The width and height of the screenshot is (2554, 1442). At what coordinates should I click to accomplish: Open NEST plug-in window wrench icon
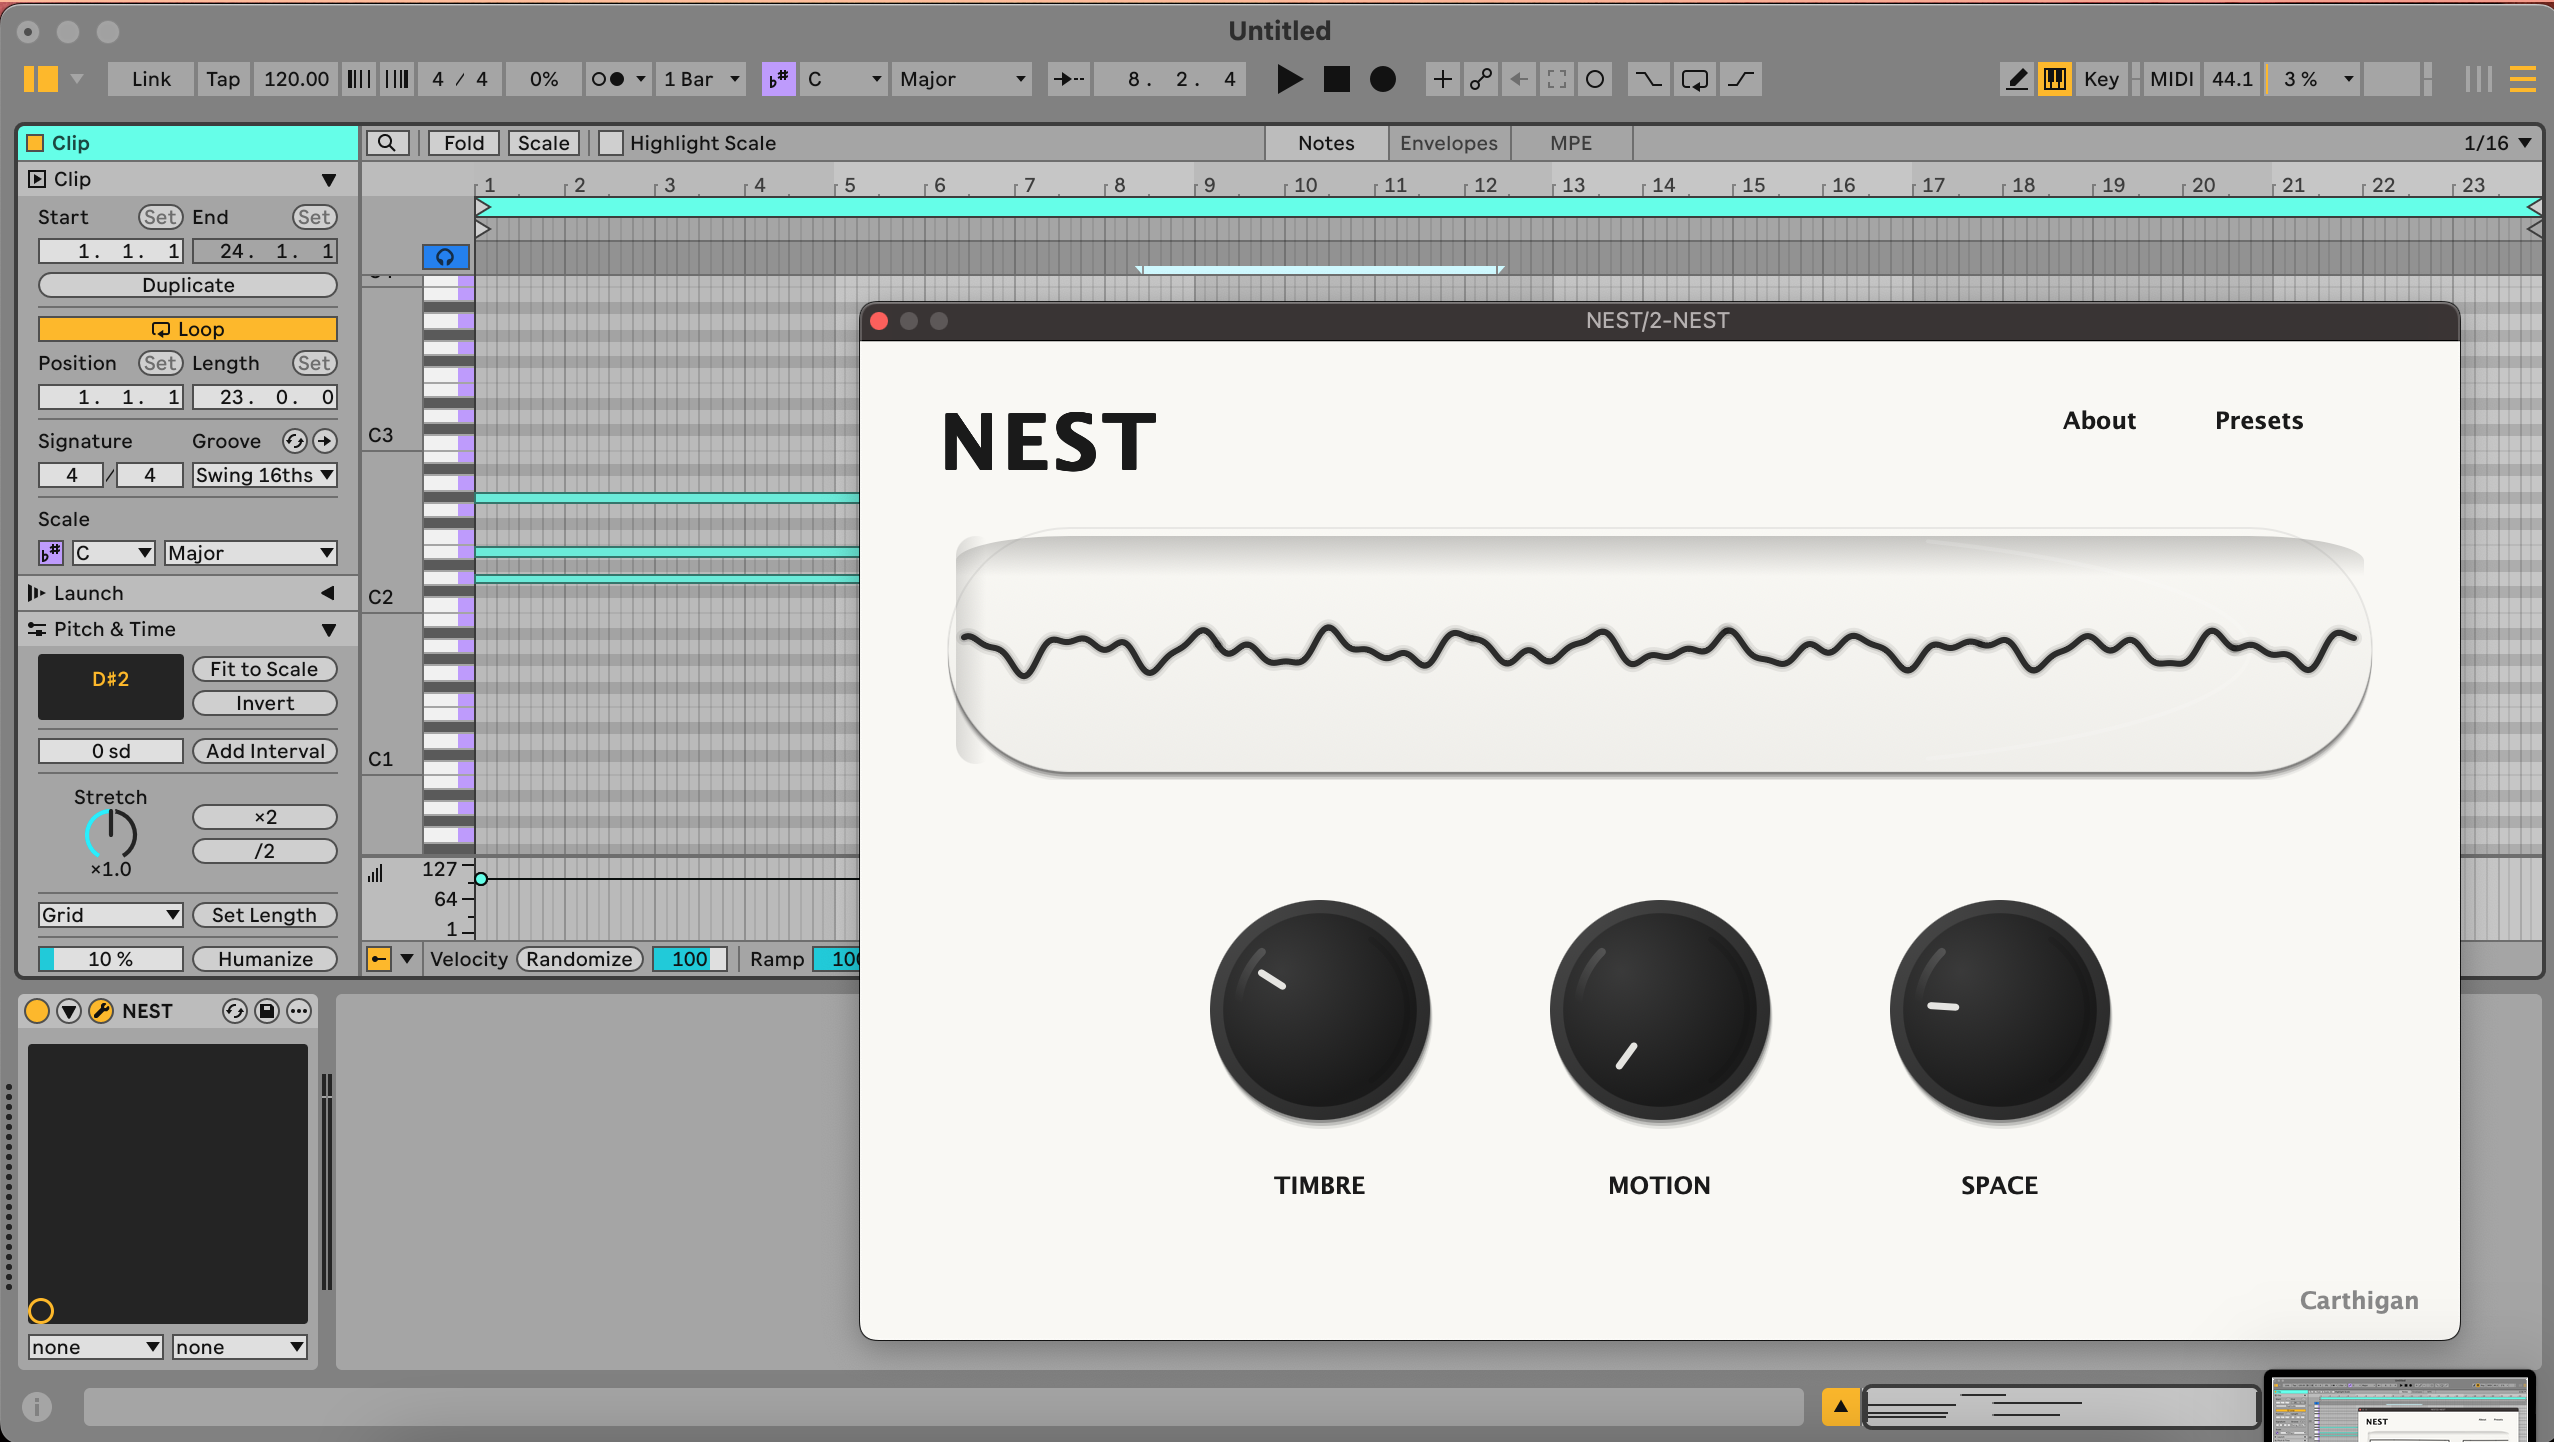click(x=101, y=1011)
